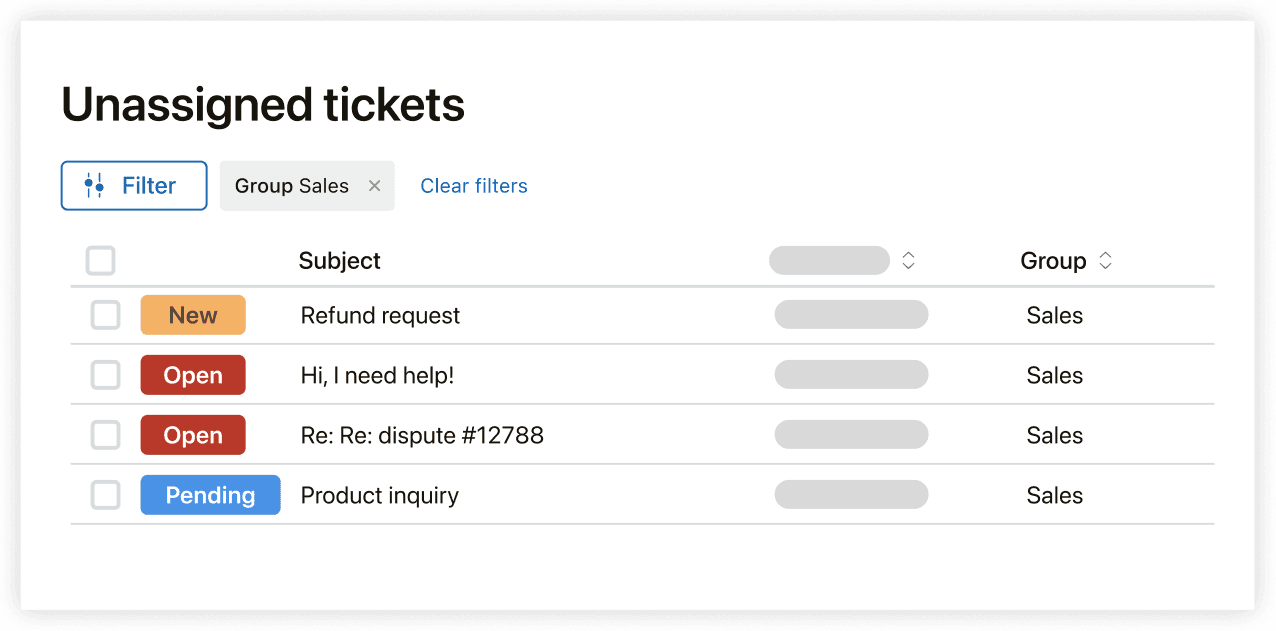Open the ticket titled Hi, I need help!
The height and width of the screenshot is (631, 1276).
pyautogui.click(x=376, y=375)
